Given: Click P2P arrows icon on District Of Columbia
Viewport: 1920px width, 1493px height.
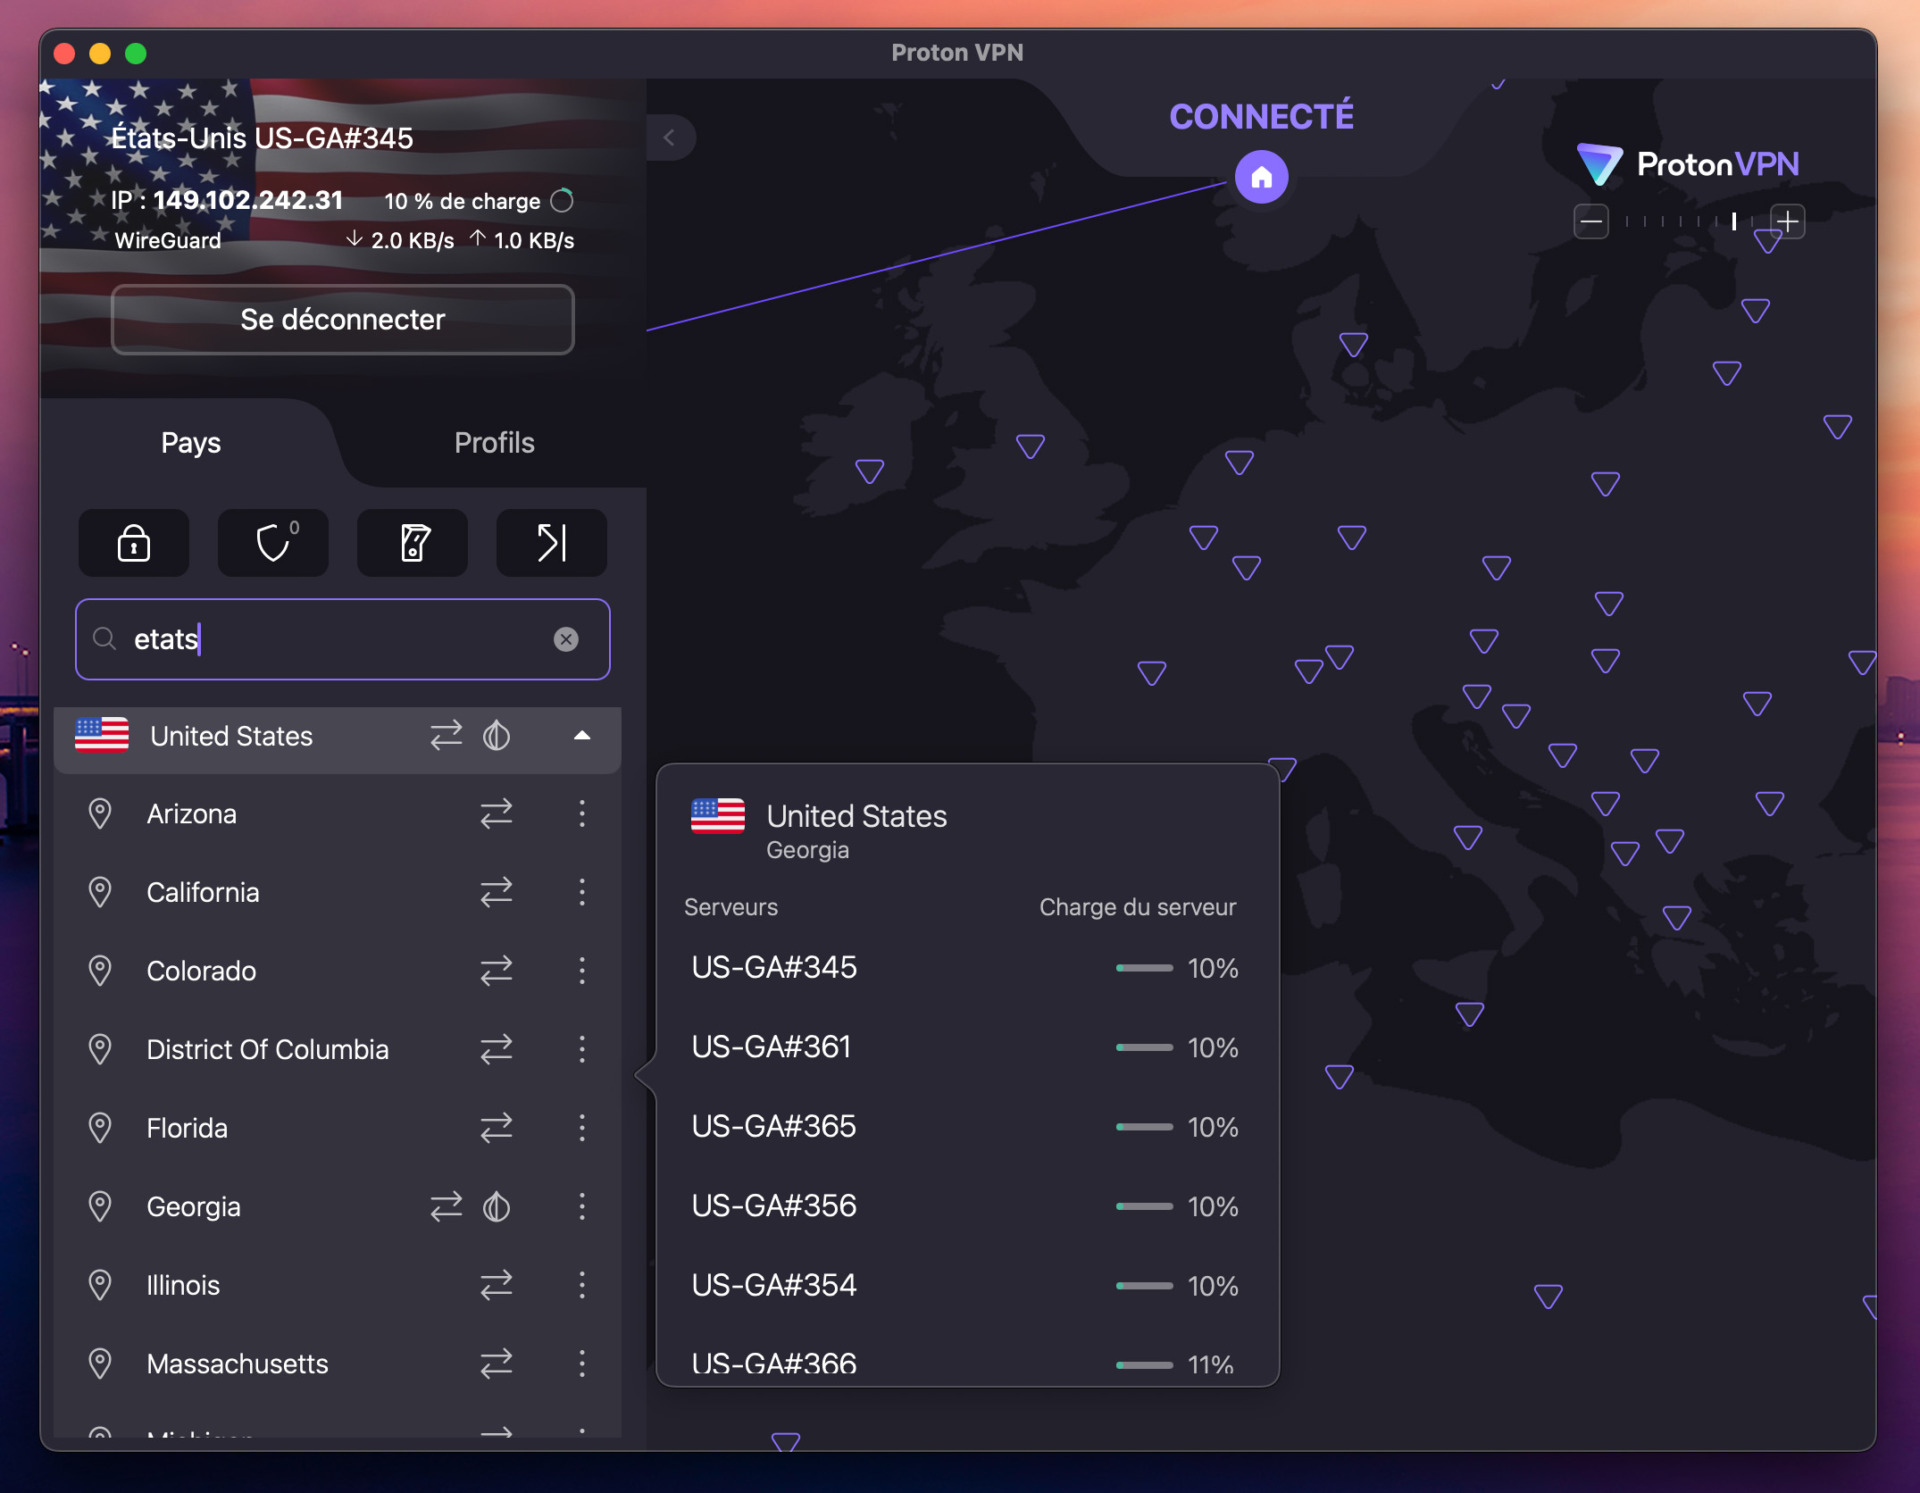Looking at the screenshot, I should [x=496, y=1049].
